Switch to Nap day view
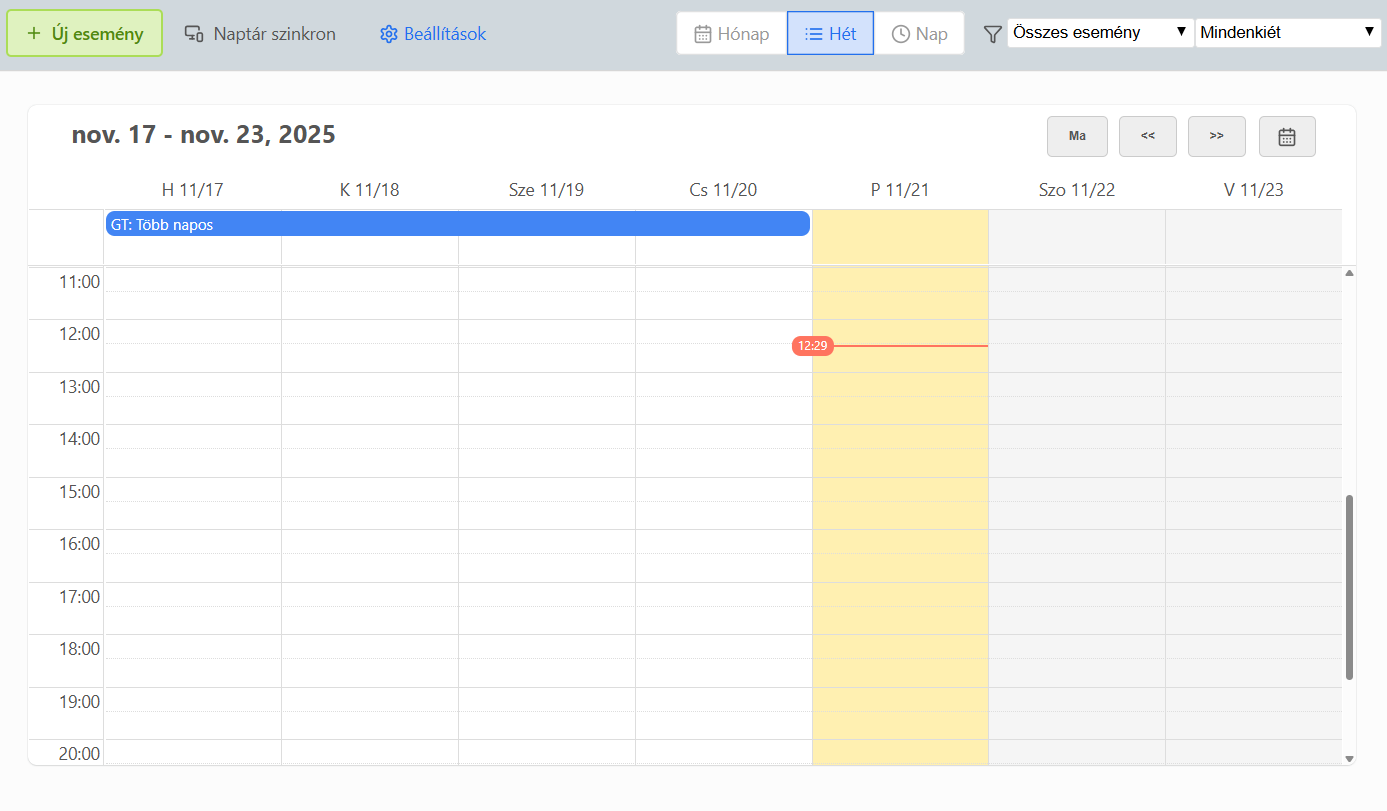This screenshot has width=1387, height=811. coord(919,34)
